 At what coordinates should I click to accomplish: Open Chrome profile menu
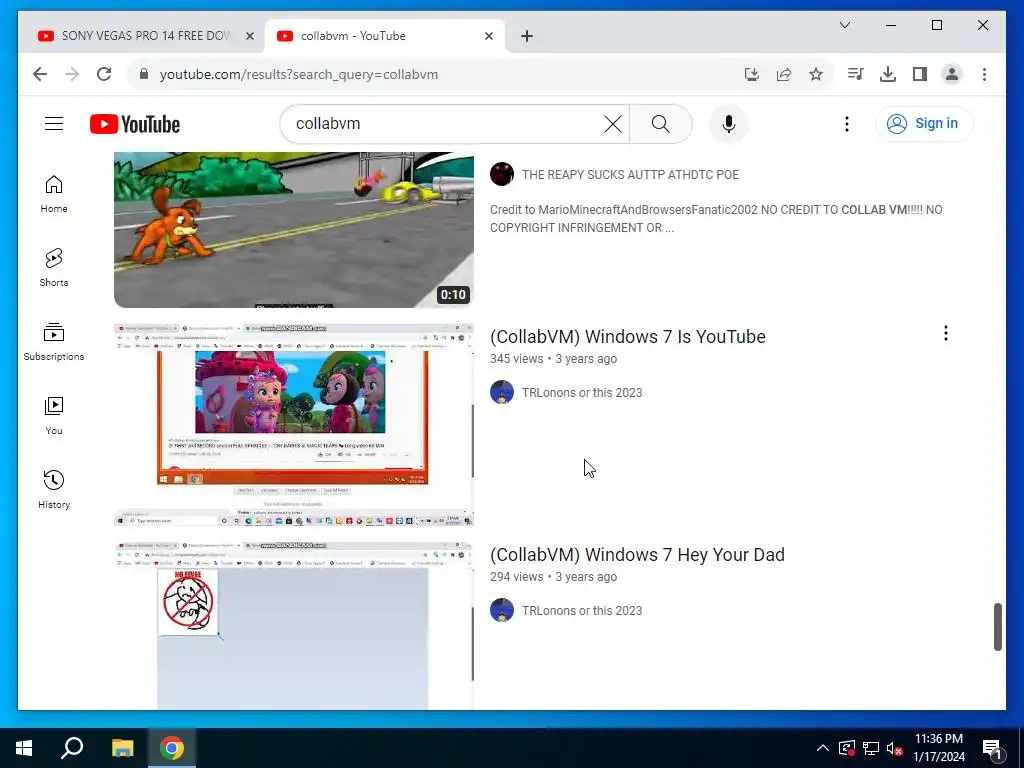pos(952,74)
